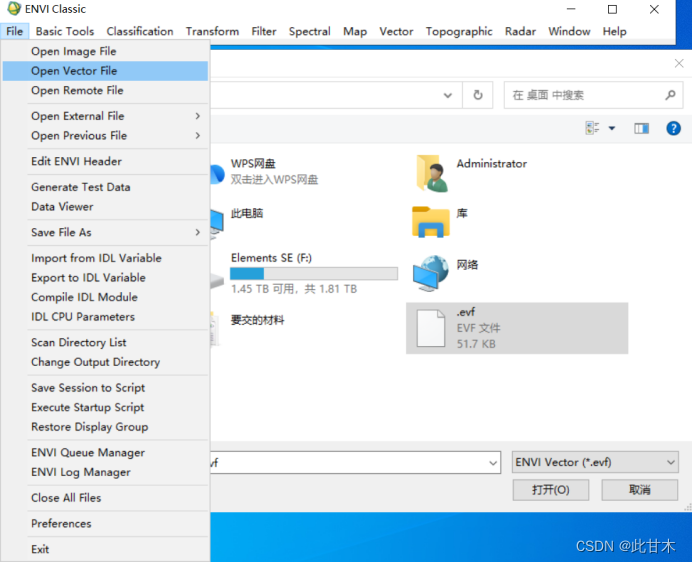The height and width of the screenshot is (563, 692).
Task: Open the Radar menu
Action: [520, 31]
